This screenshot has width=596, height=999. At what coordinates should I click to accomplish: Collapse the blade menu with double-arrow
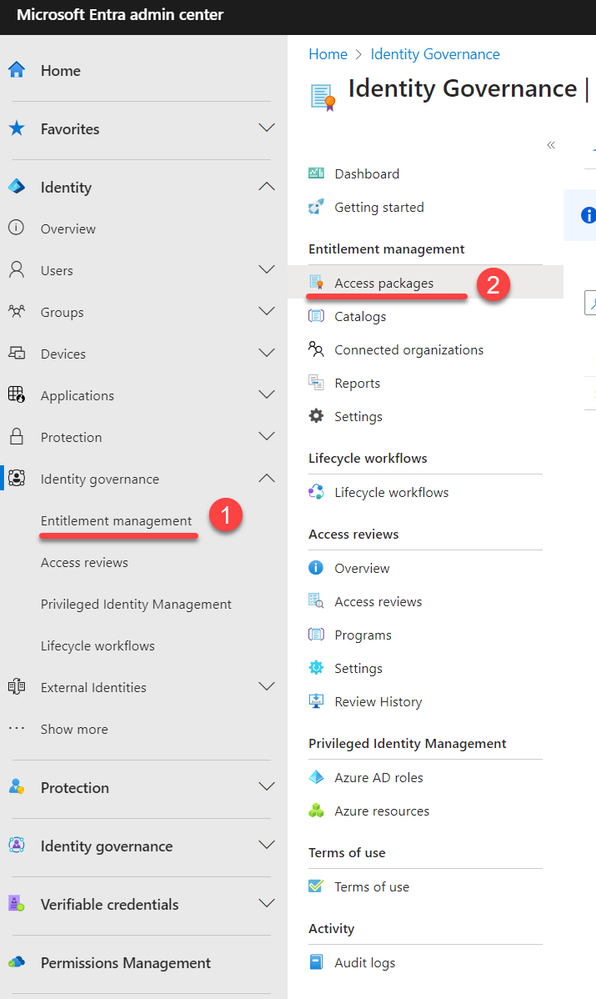coord(551,145)
